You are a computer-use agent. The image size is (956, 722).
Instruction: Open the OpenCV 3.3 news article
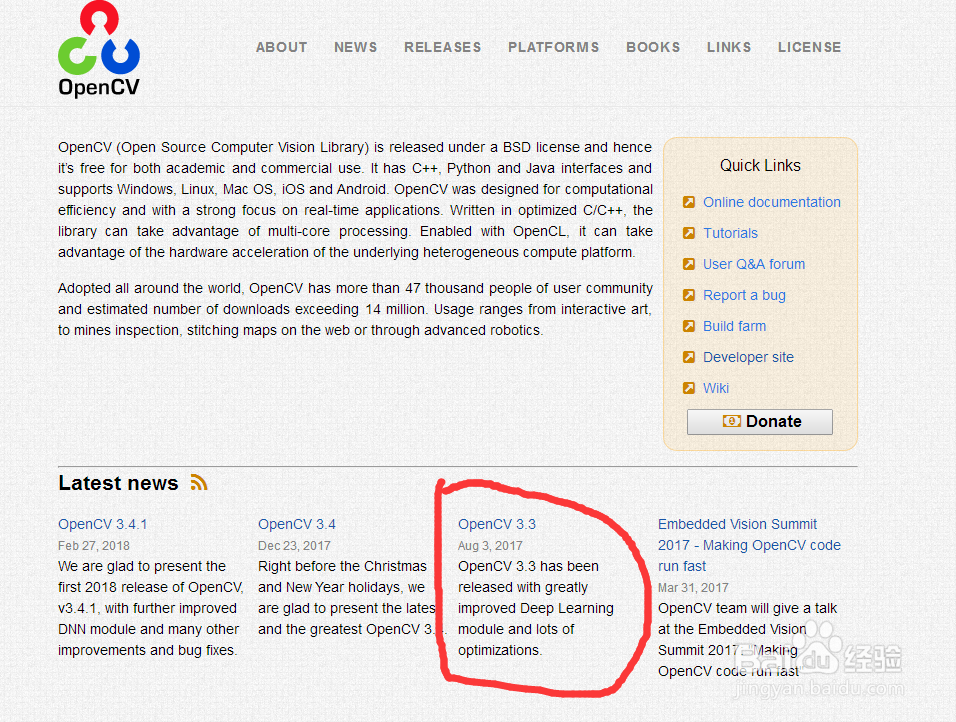[x=497, y=524]
